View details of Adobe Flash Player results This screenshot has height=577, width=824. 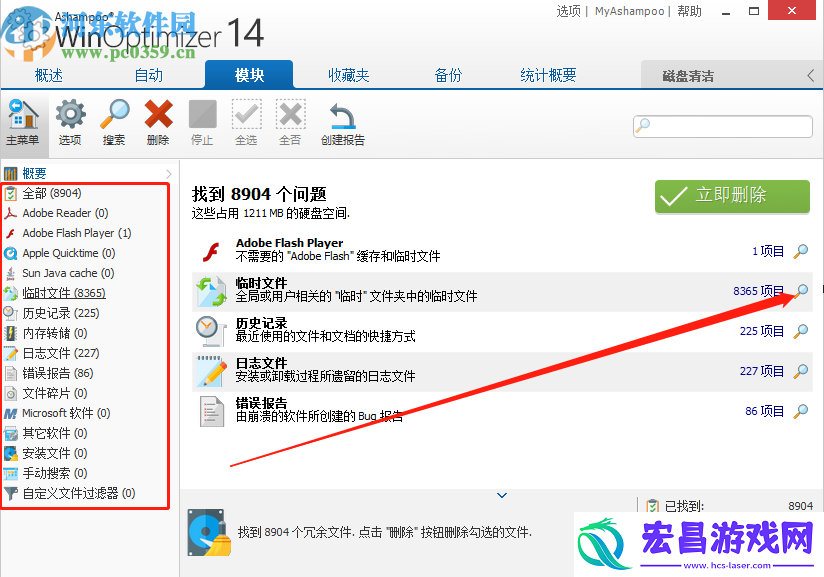pyautogui.click(x=800, y=251)
